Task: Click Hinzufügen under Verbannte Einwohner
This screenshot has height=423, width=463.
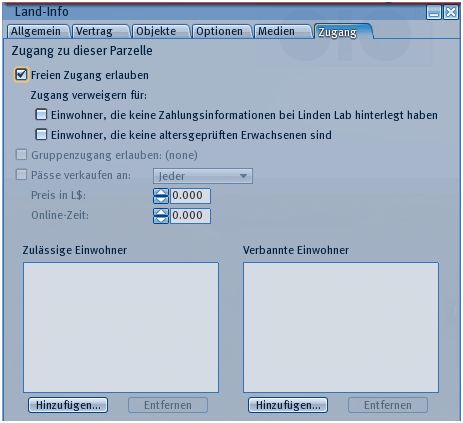Action: pyautogui.click(x=288, y=405)
